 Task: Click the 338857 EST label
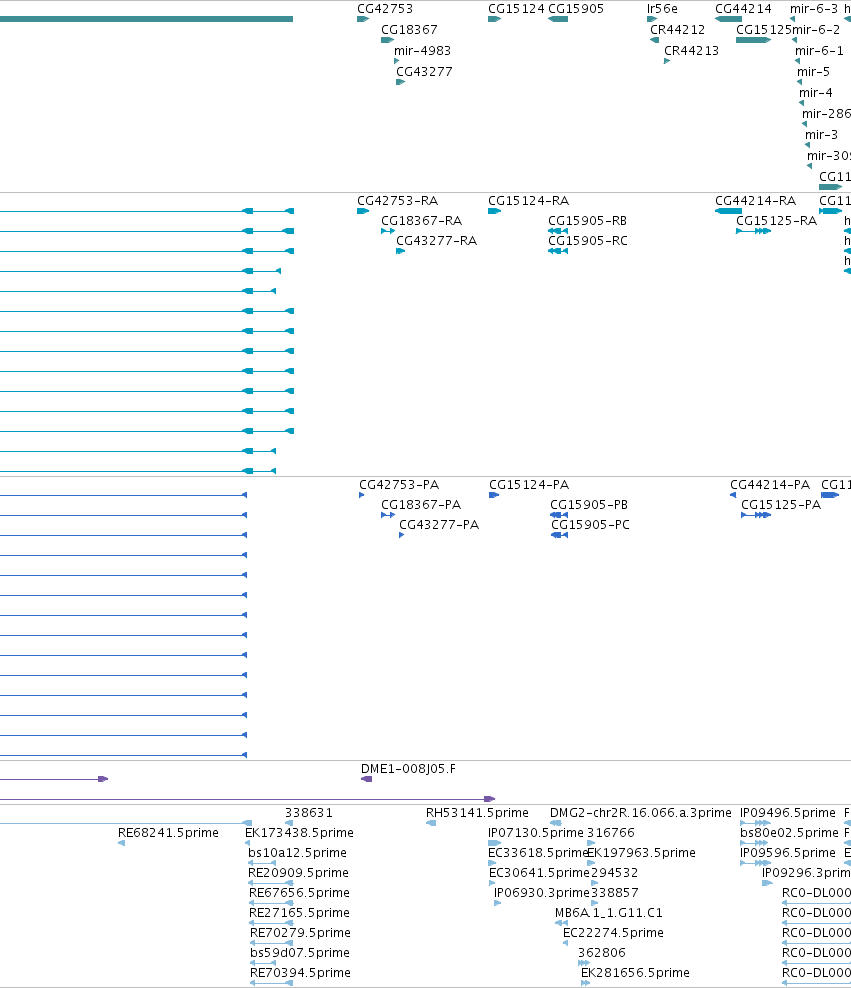[x=614, y=893]
